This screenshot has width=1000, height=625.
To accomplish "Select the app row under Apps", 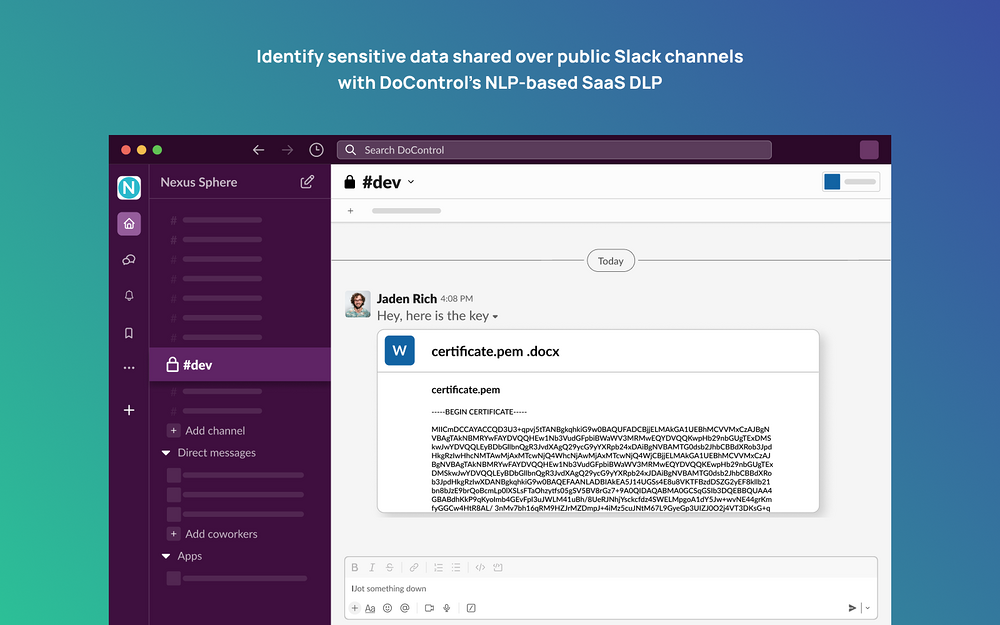I will click(x=237, y=578).
